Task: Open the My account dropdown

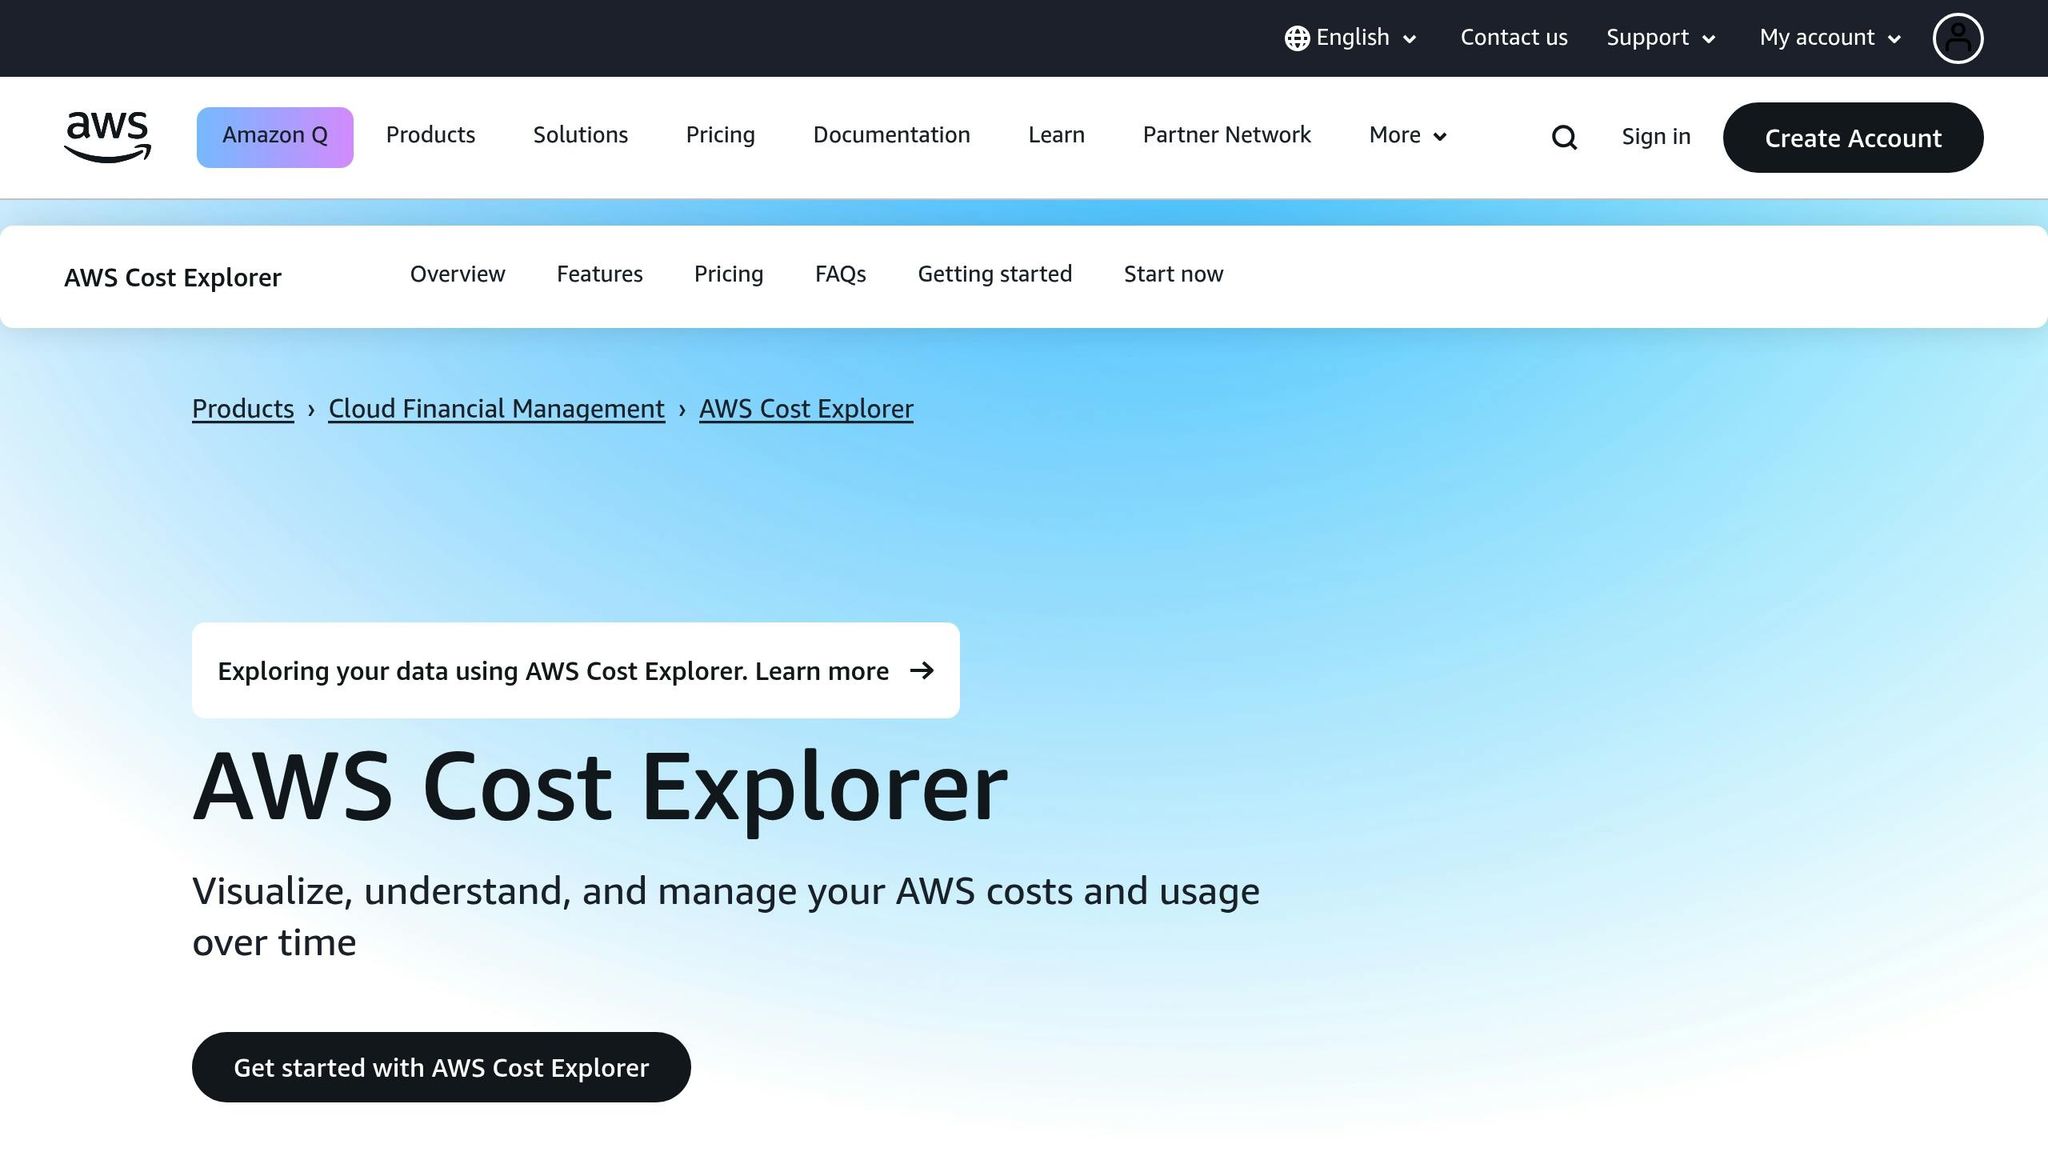Action: pos(1829,38)
